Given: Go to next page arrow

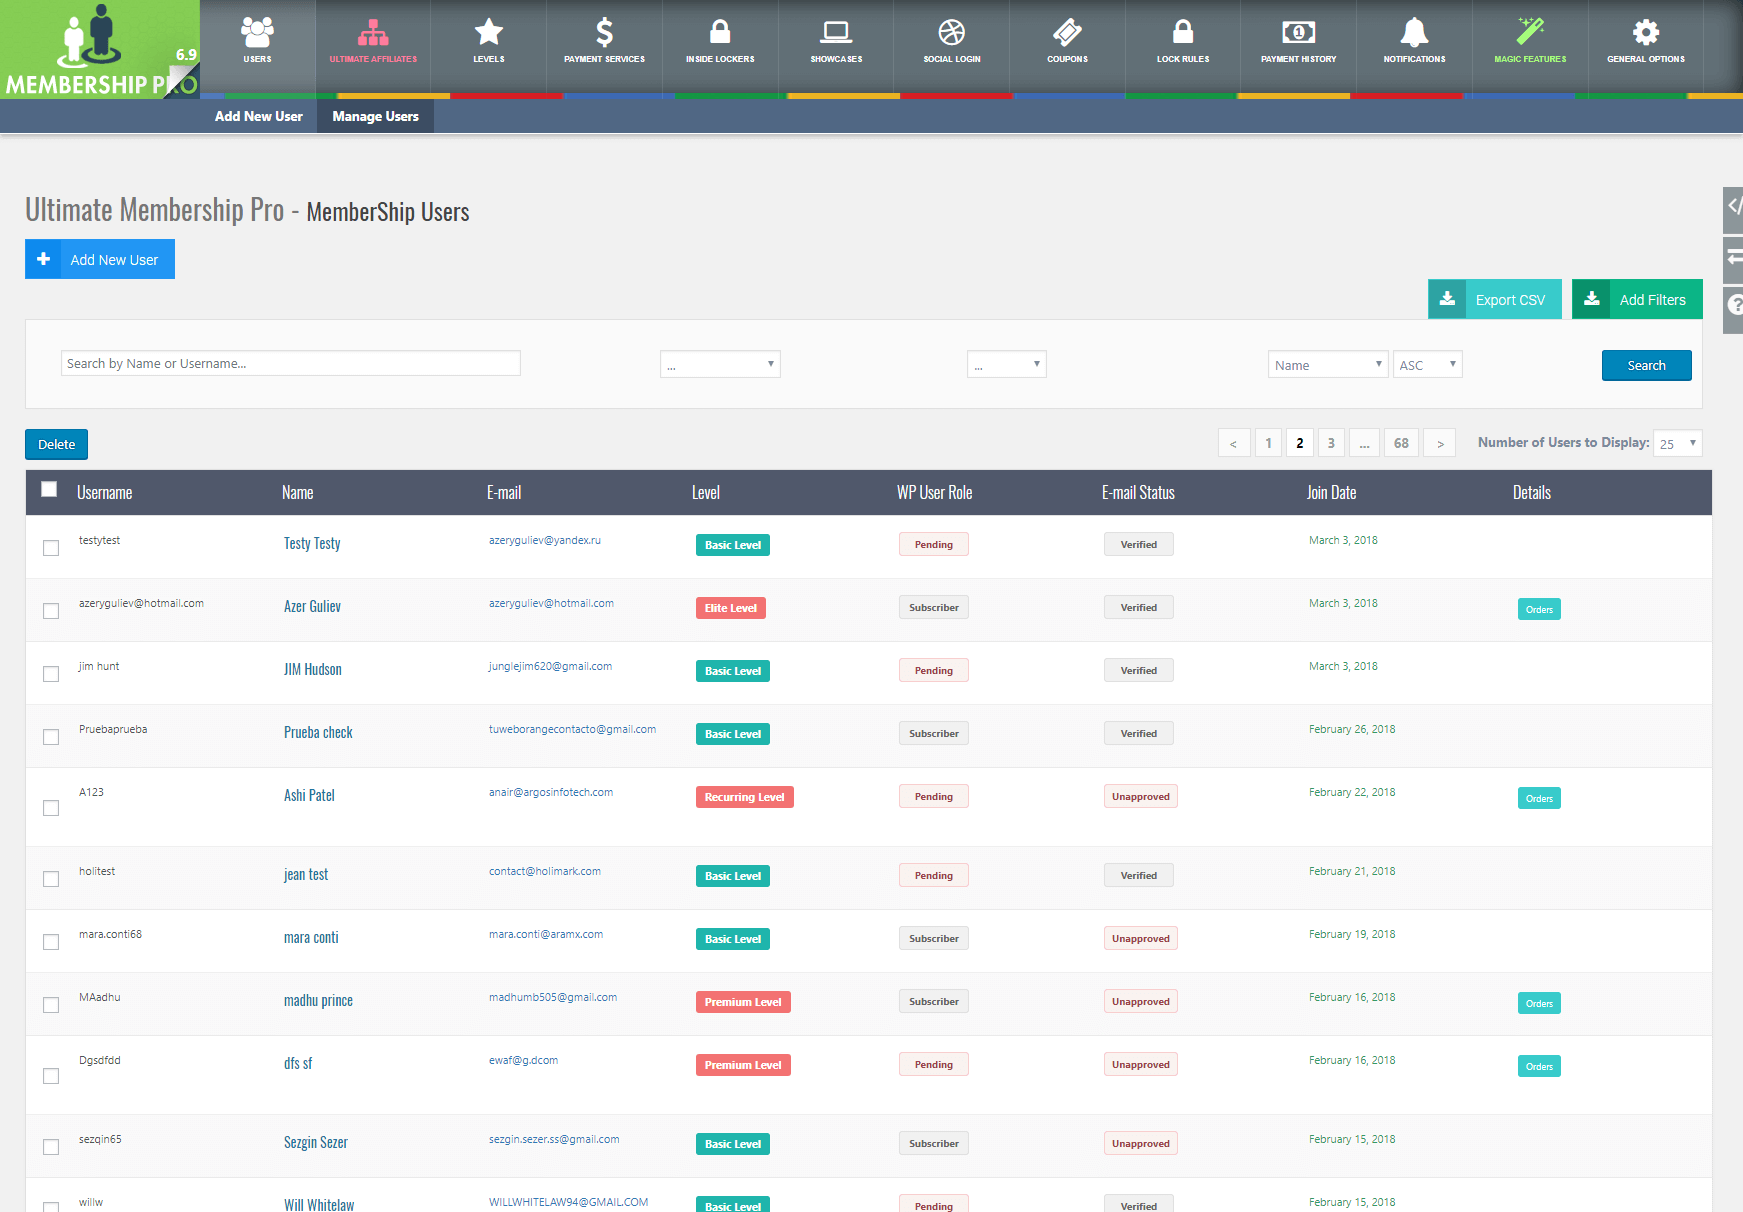Looking at the screenshot, I should (1440, 443).
